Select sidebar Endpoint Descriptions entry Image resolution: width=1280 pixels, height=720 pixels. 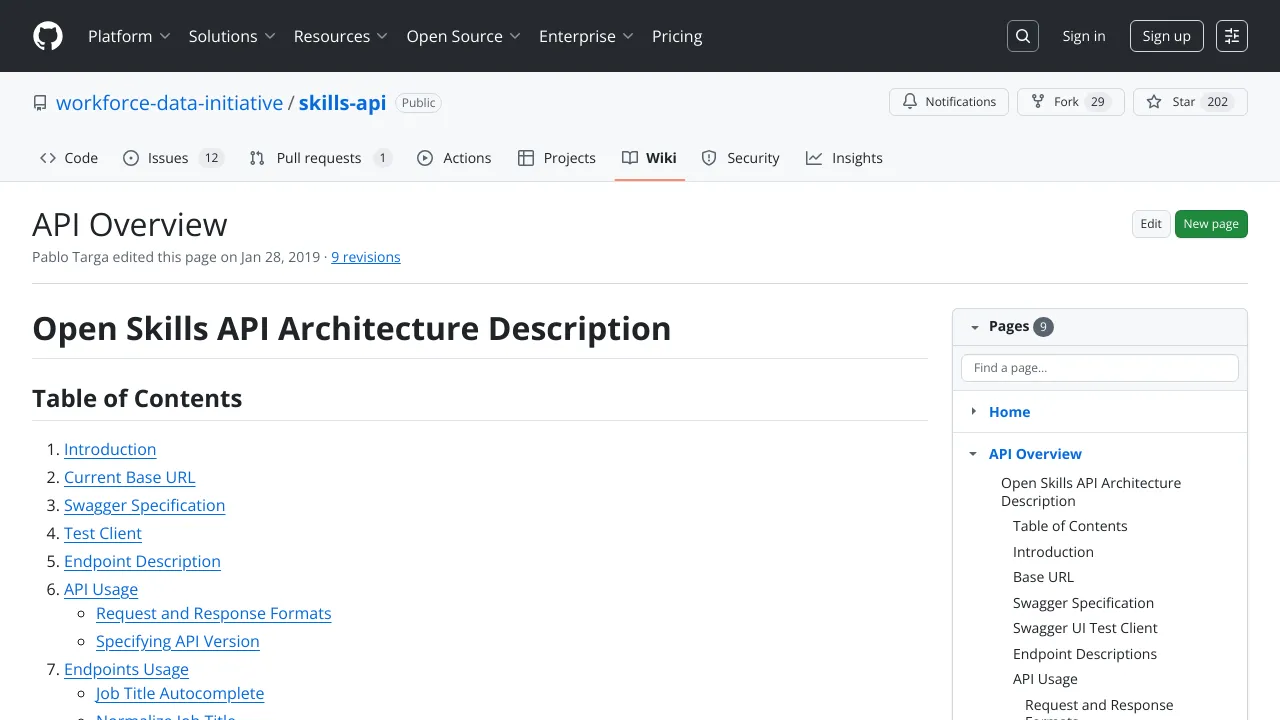(1085, 654)
